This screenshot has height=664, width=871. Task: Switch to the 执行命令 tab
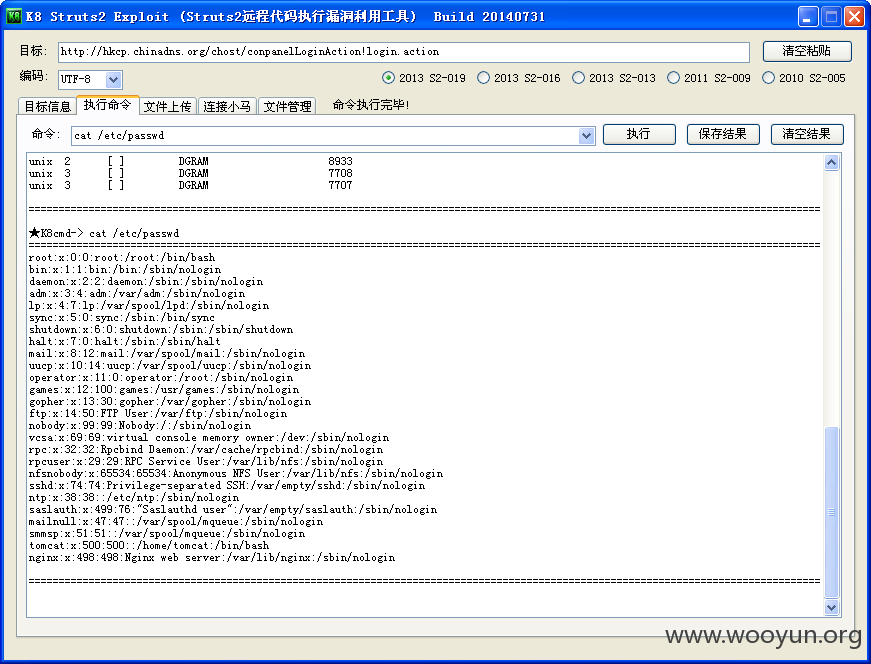107,104
